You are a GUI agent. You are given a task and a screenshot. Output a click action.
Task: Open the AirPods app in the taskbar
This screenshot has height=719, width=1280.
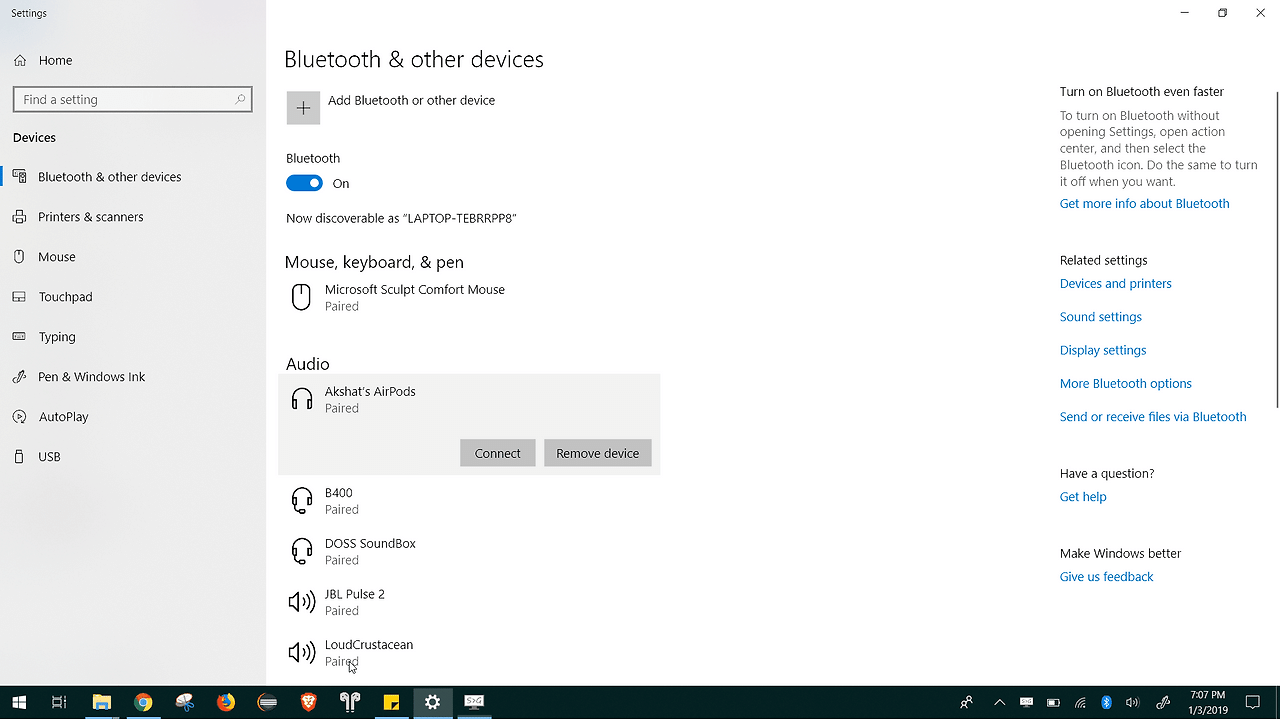[350, 702]
